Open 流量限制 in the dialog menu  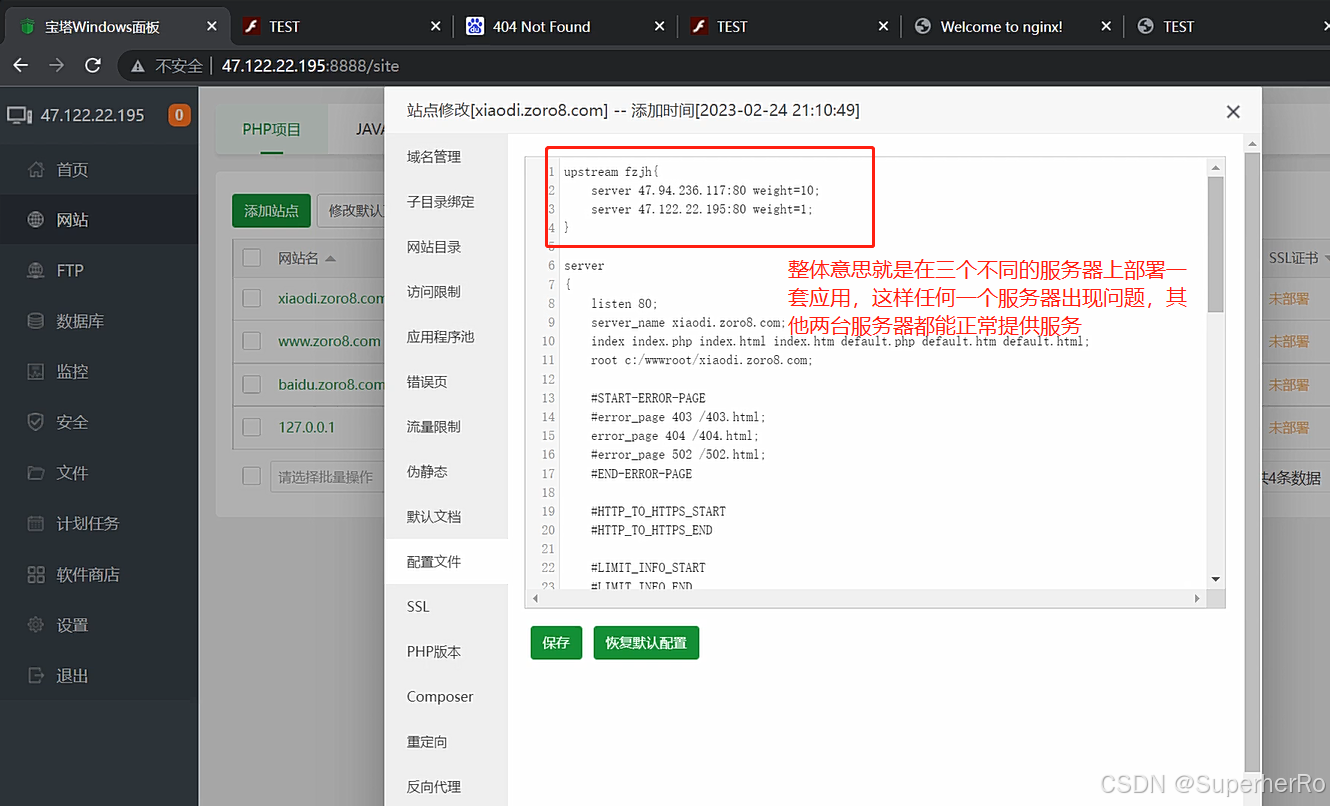click(x=434, y=427)
